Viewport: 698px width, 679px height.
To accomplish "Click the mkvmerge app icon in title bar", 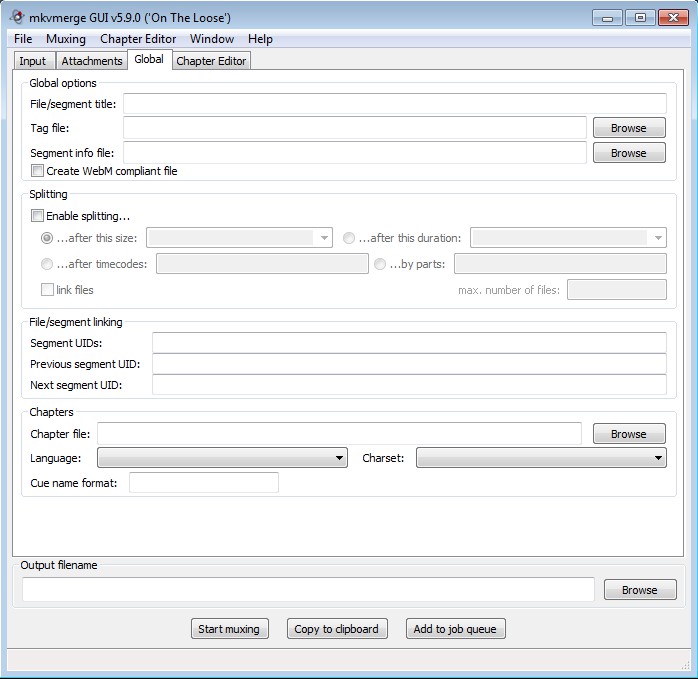I will (17, 17).
